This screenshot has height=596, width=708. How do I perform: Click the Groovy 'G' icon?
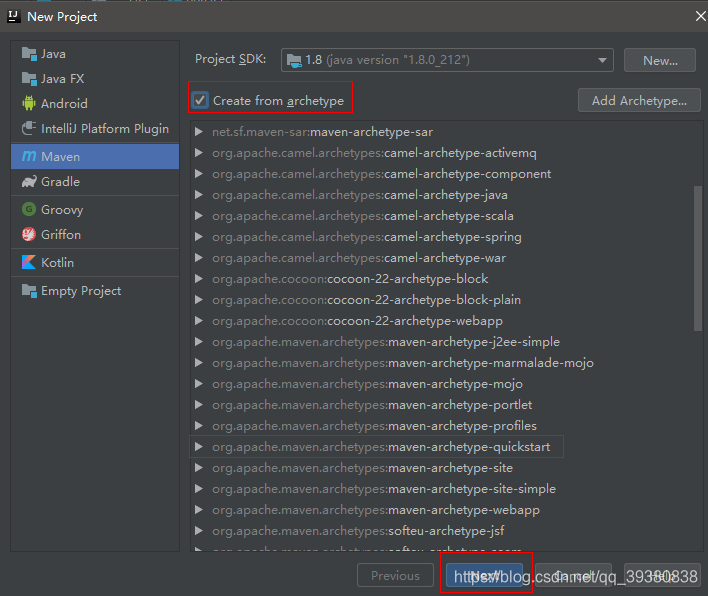tap(29, 209)
